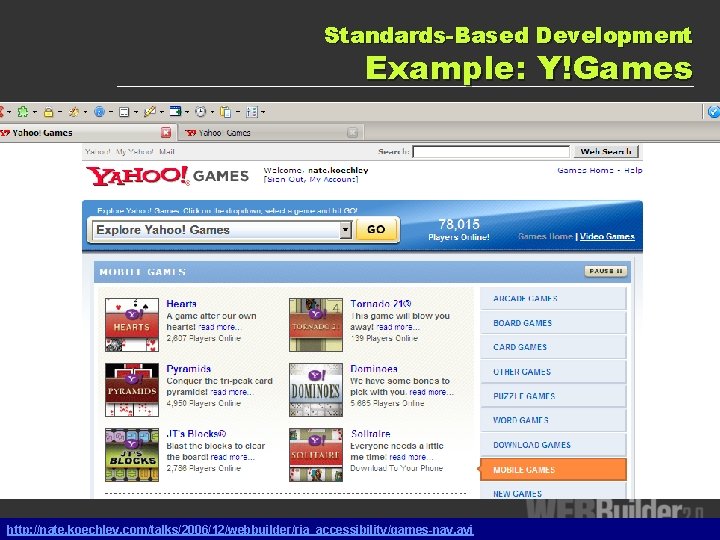This screenshot has height=540, width=720.
Task: Expand the clock icon dropdown arrow
Action: click(x=212, y=112)
